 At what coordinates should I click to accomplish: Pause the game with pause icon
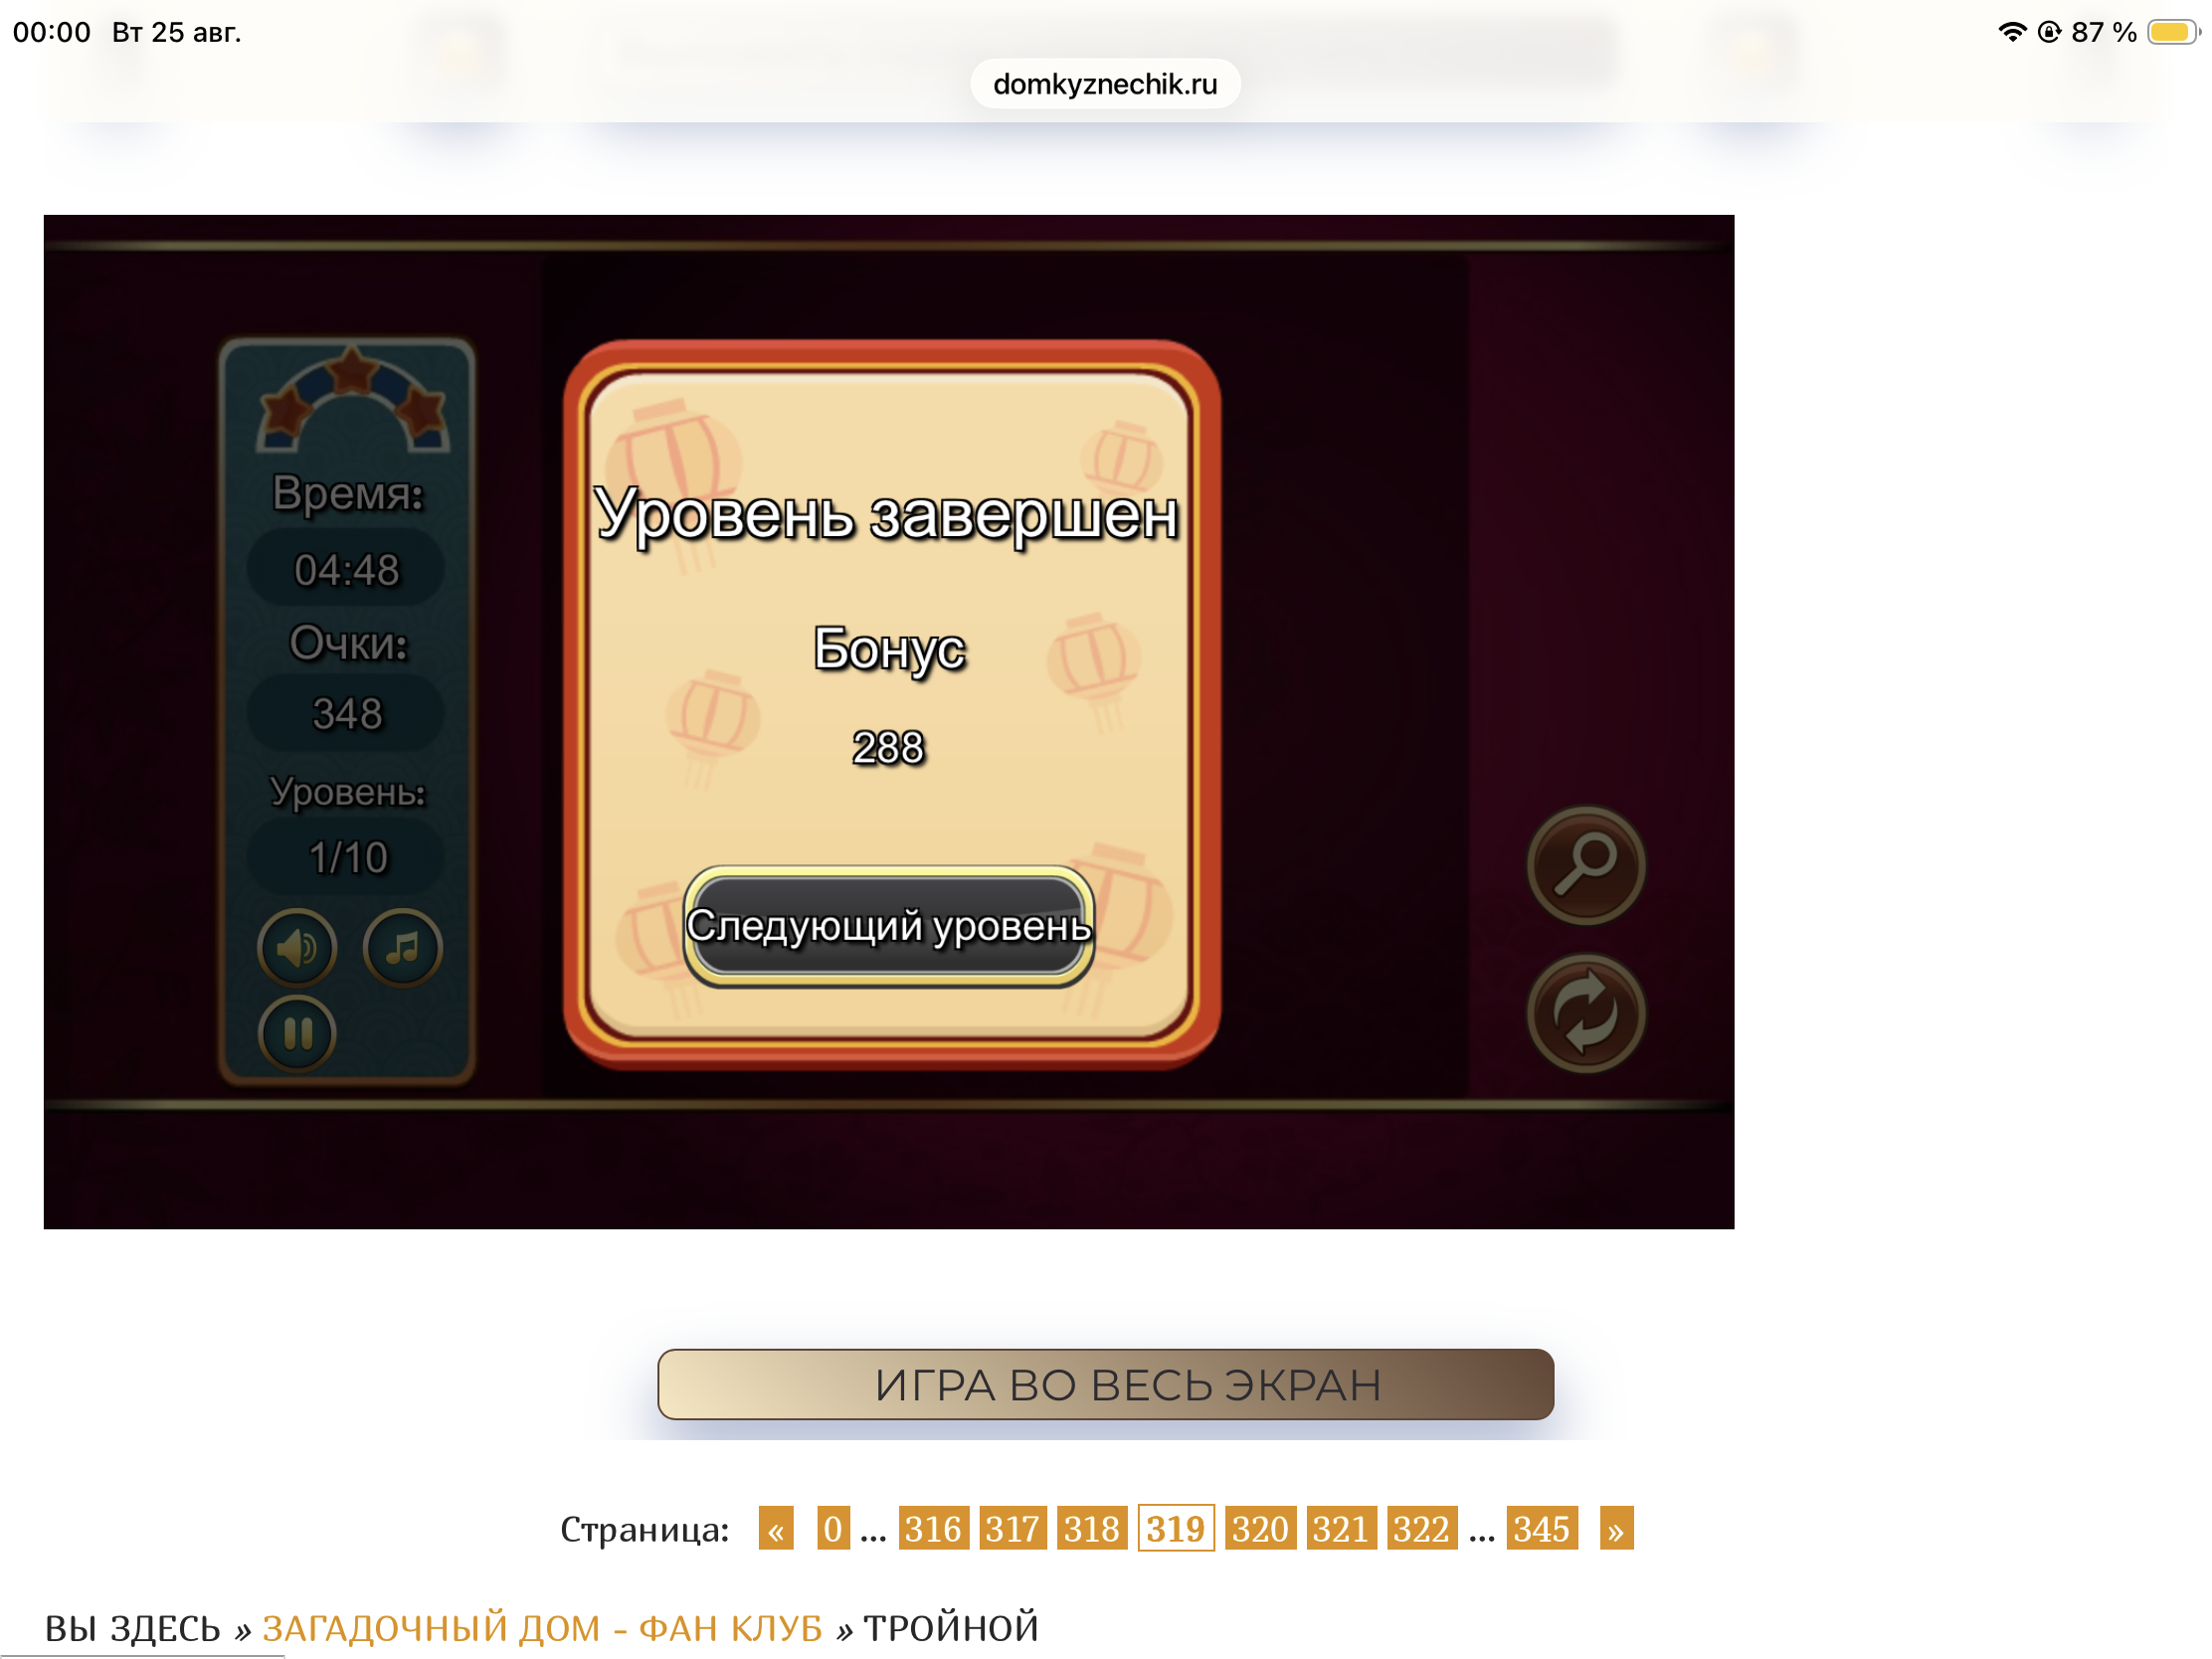click(x=297, y=1033)
